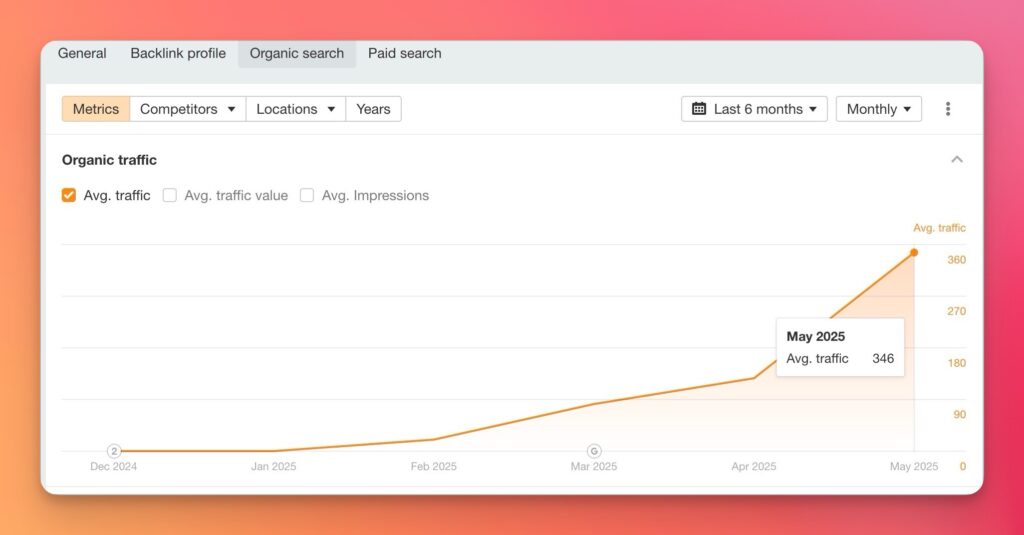Viewport: 1024px width, 535px height.
Task: Enable the Avg. traffic value checkbox
Action: click(170, 196)
